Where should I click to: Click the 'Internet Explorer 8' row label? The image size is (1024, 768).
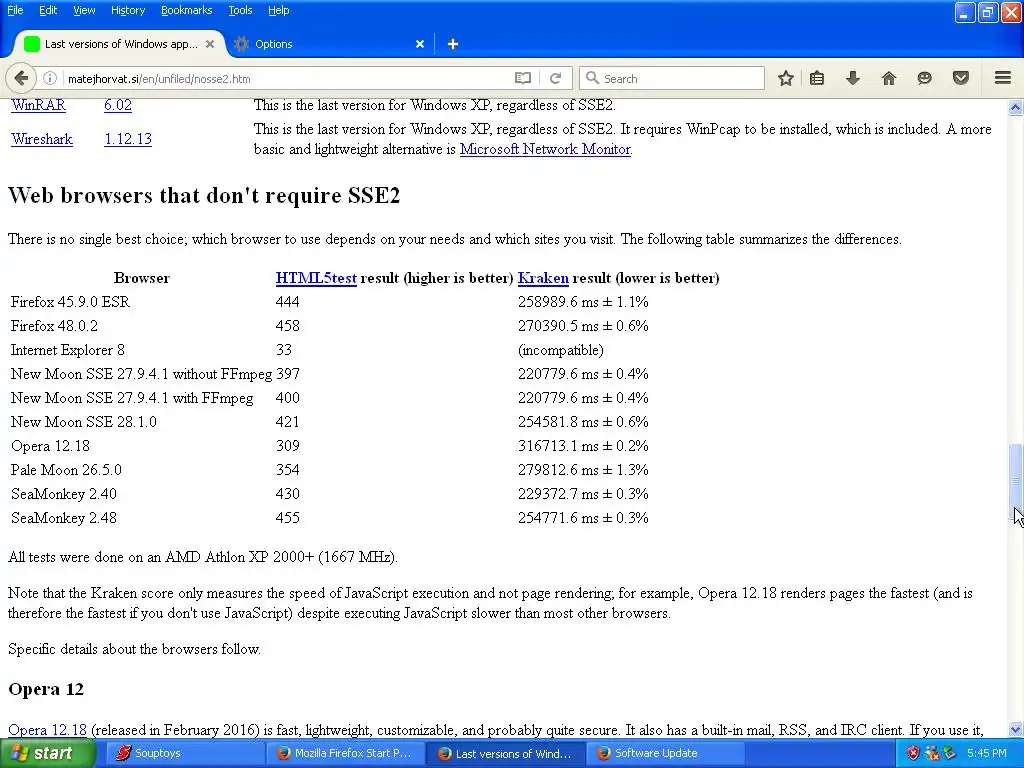(x=68, y=350)
